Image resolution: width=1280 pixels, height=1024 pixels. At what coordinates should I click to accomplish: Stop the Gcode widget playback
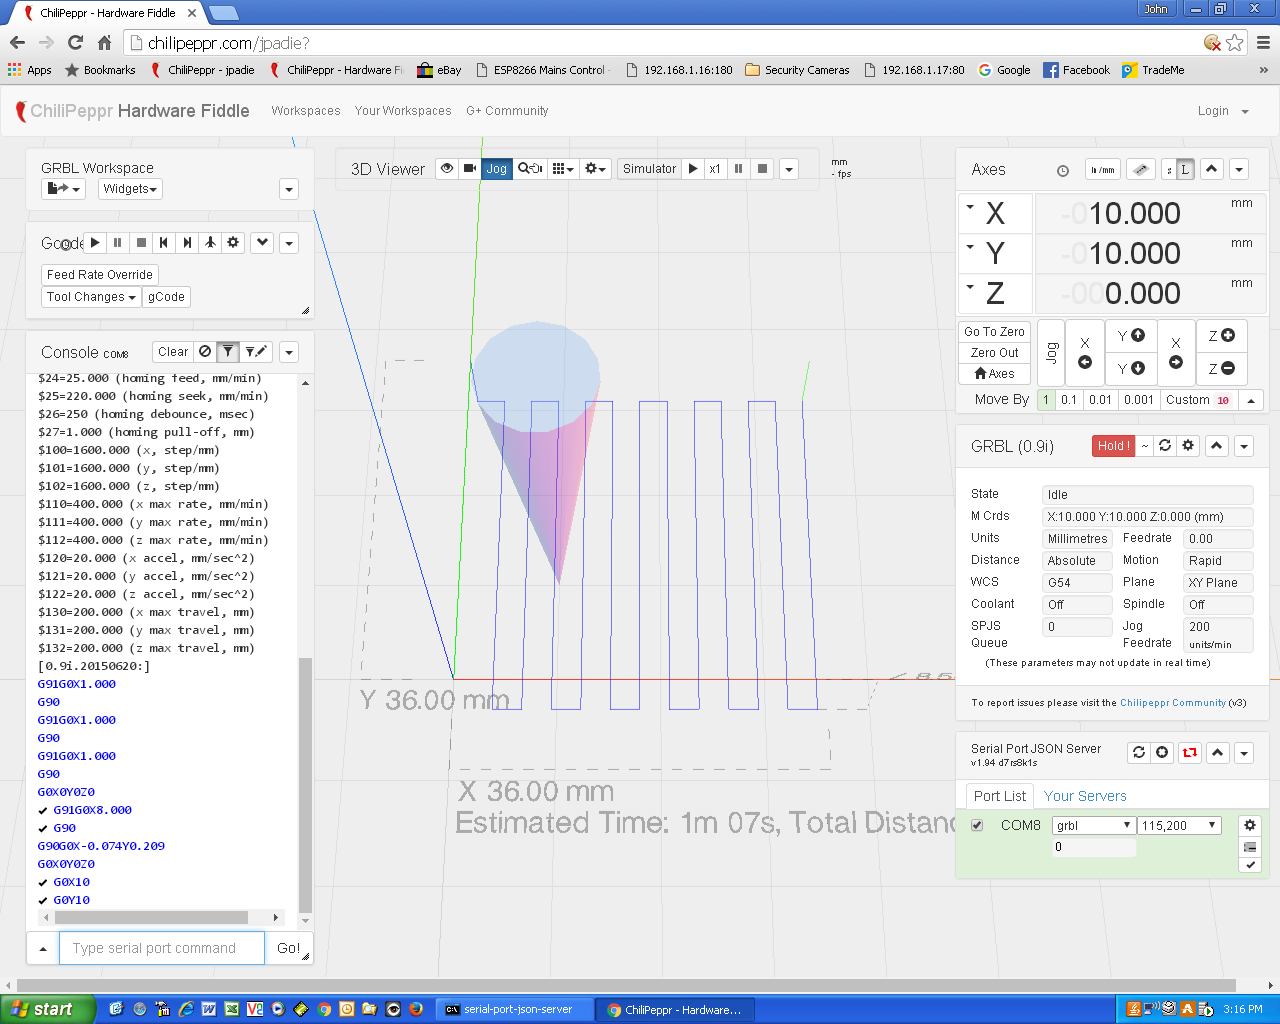pos(141,242)
